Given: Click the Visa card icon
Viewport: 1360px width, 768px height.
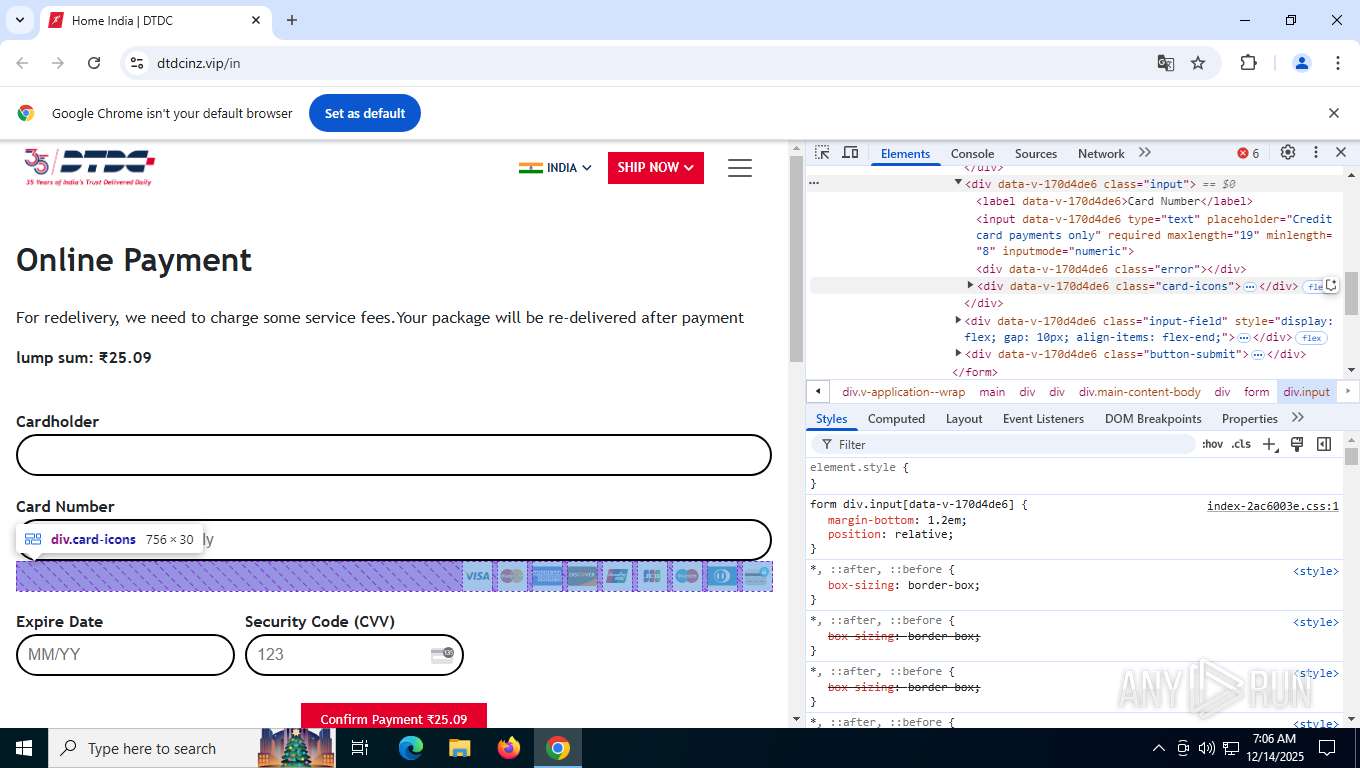Looking at the screenshot, I should [x=478, y=576].
